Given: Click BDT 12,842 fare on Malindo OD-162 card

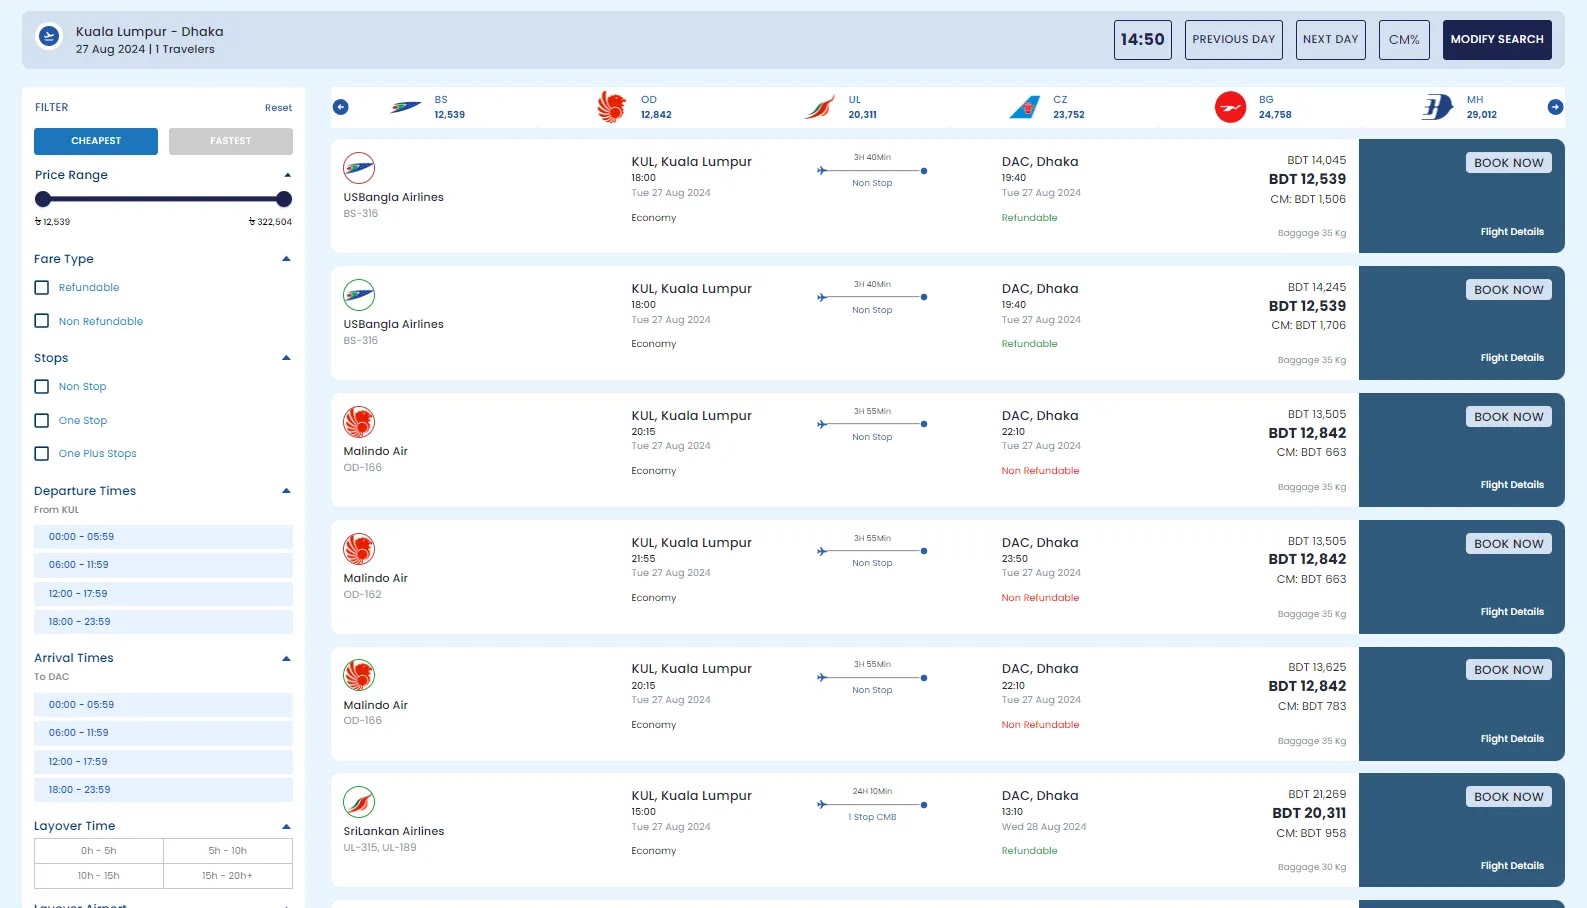Looking at the screenshot, I should [1307, 560].
